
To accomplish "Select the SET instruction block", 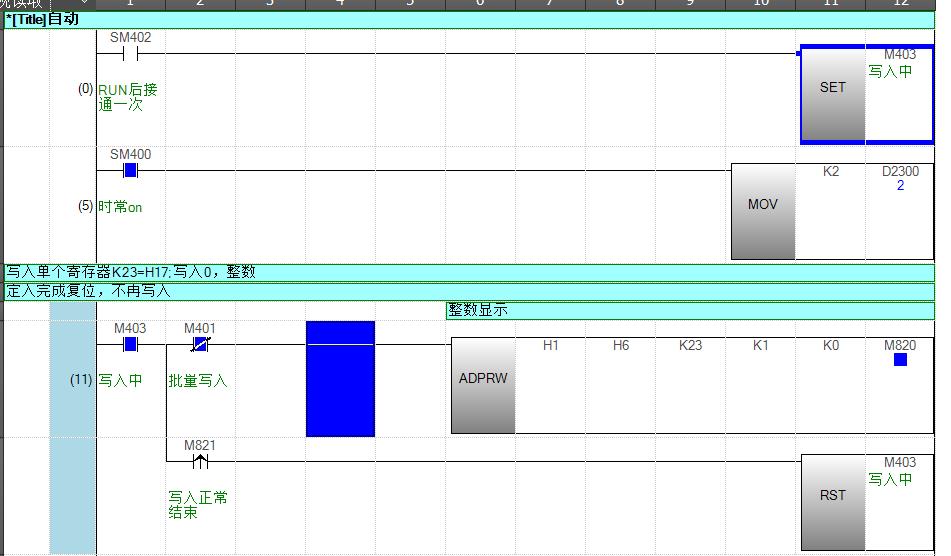I will (832, 93).
